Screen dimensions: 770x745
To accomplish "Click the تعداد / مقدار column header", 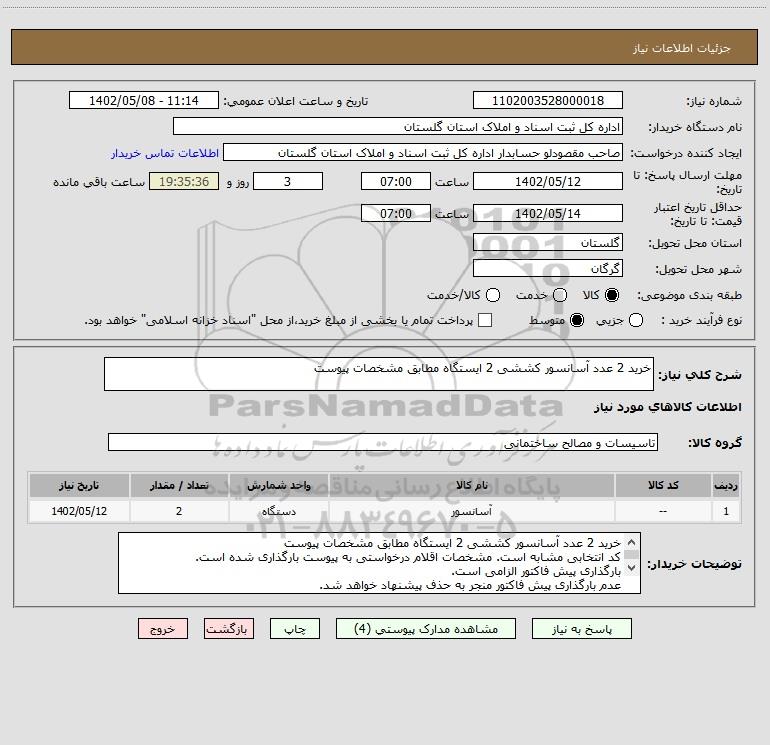I will click(x=179, y=485).
